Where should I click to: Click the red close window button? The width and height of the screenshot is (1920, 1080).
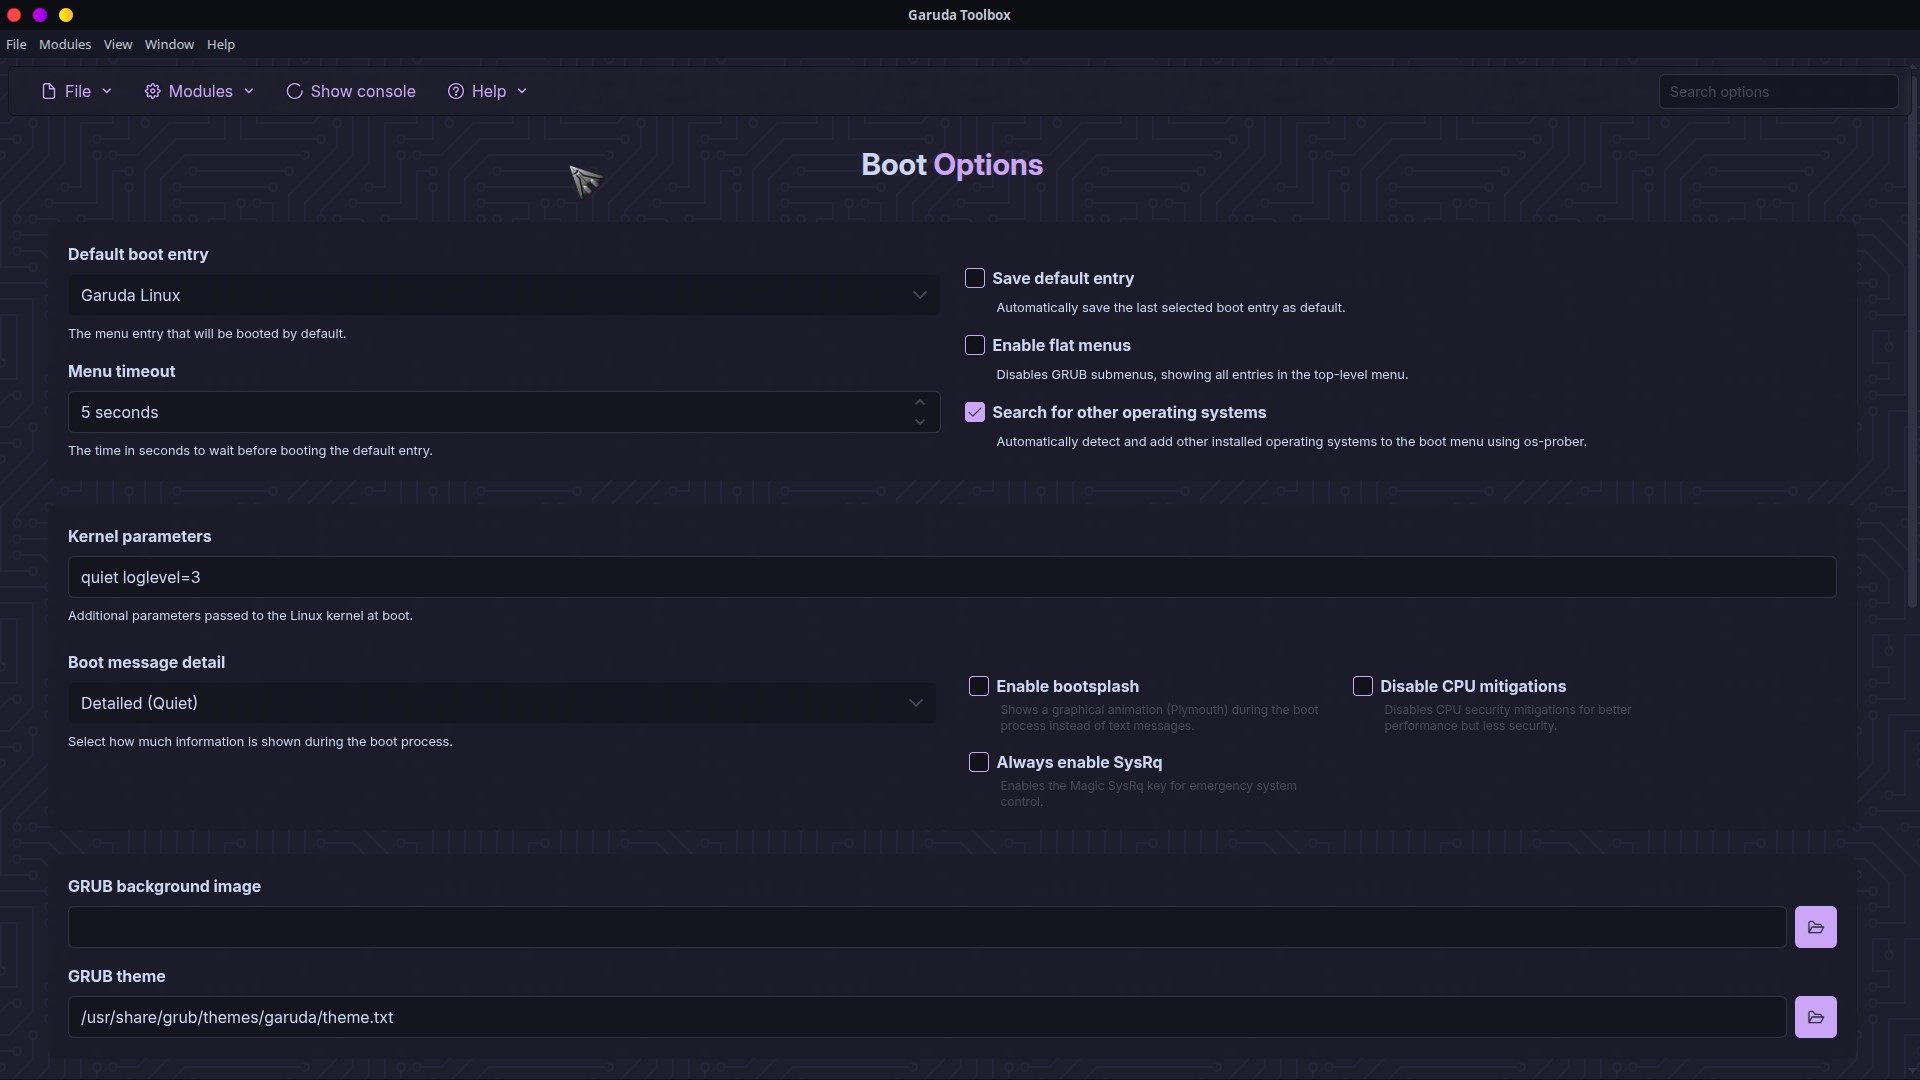click(x=14, y=15)
